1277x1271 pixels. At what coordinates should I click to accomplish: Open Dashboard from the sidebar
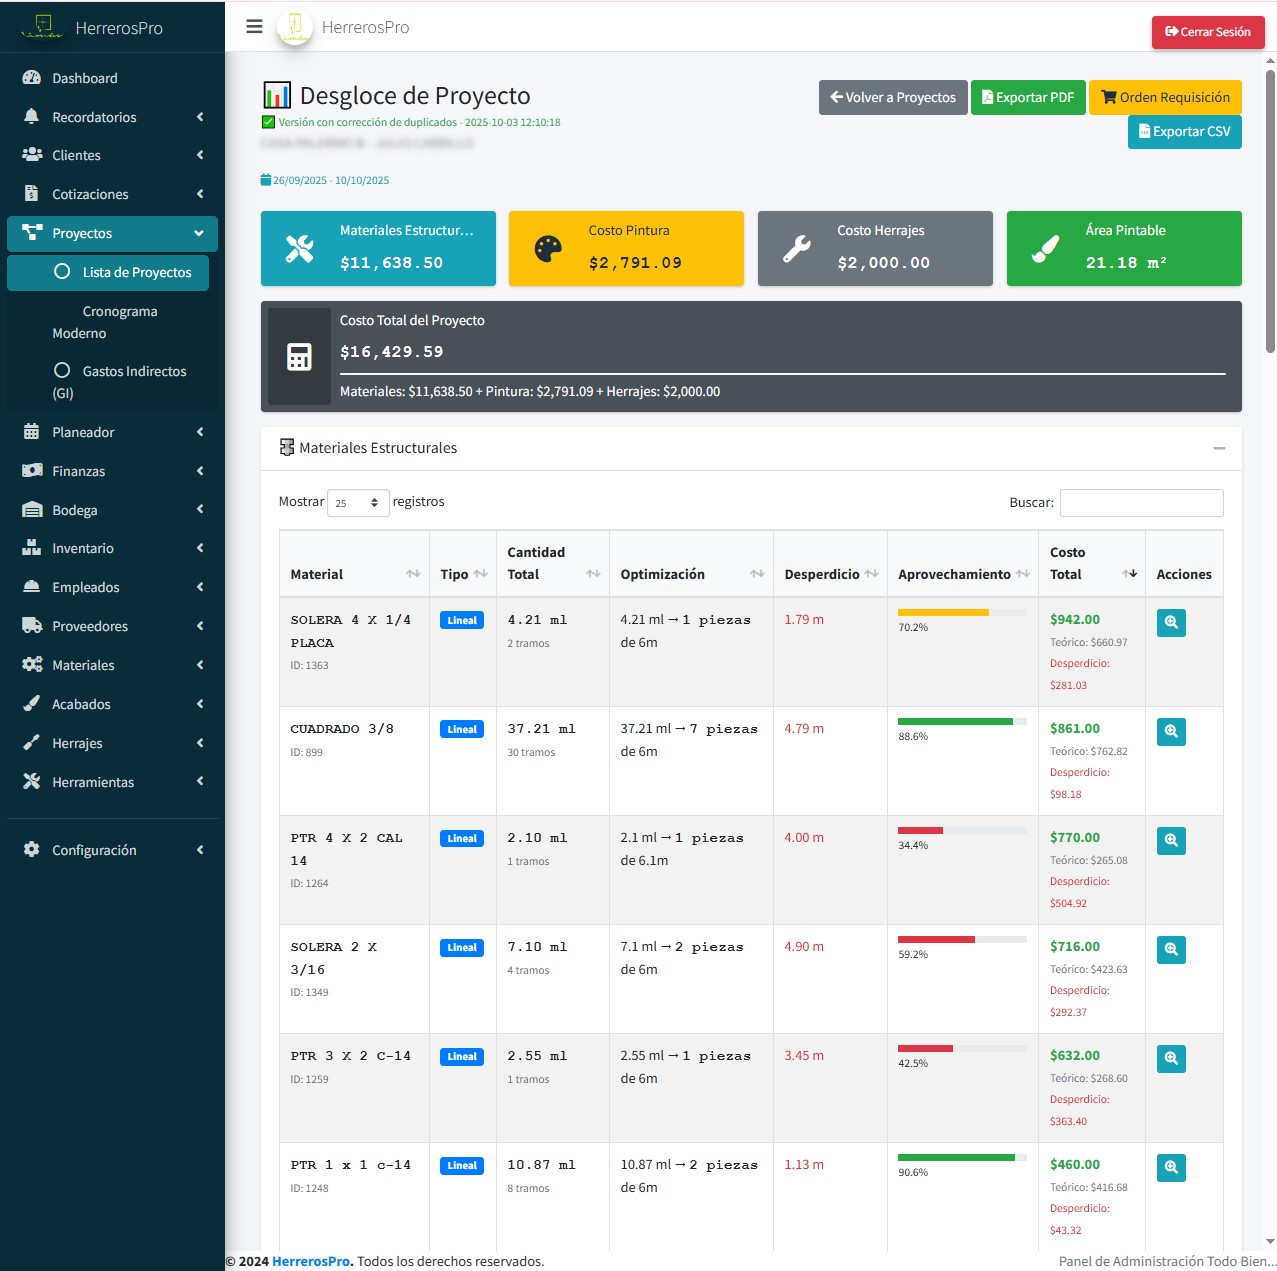[85, 78]
